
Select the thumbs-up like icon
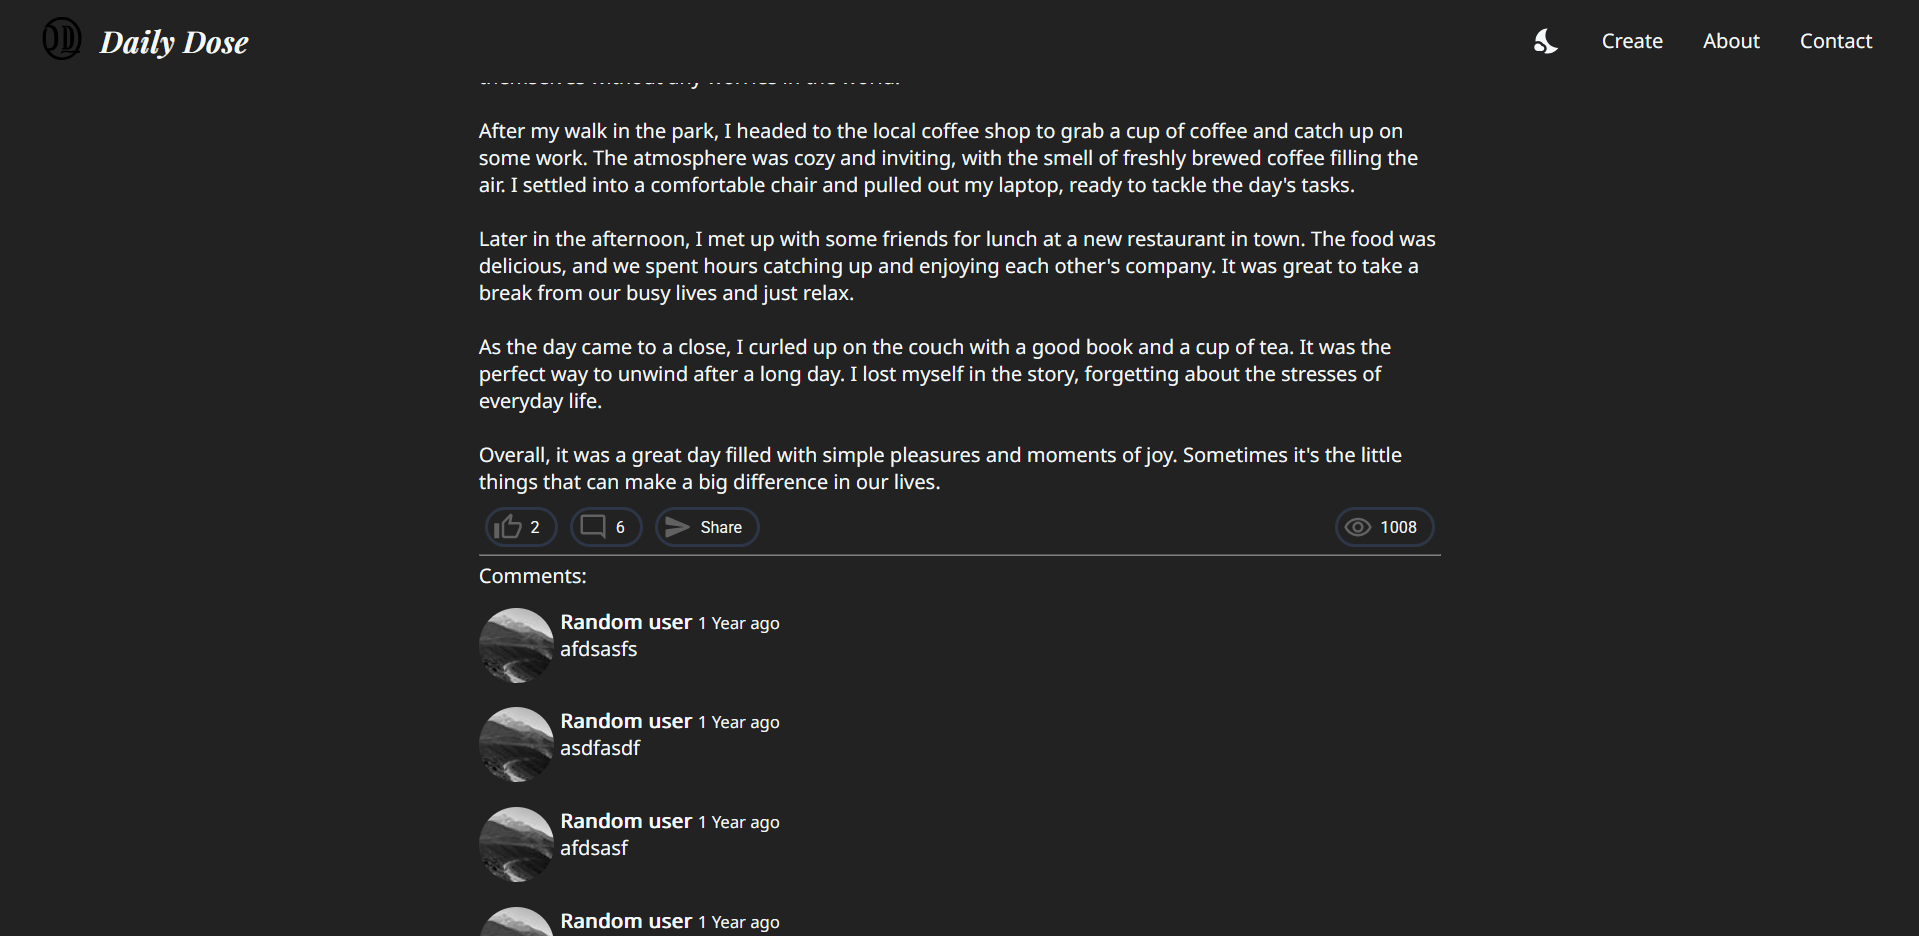pos(508,527)
